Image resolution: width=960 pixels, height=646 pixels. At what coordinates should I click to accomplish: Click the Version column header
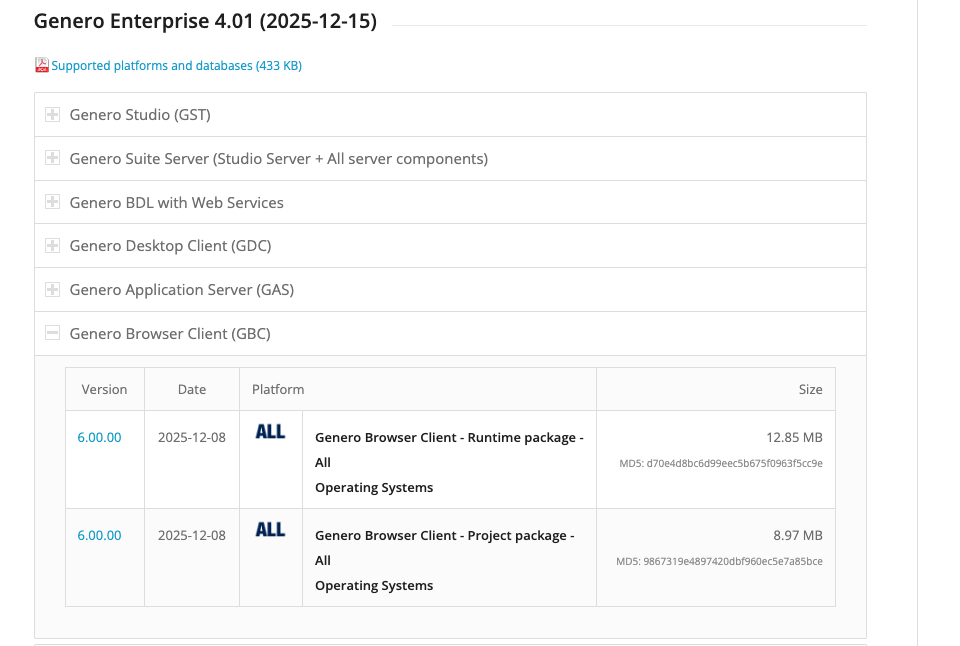[x=104, y=389]
